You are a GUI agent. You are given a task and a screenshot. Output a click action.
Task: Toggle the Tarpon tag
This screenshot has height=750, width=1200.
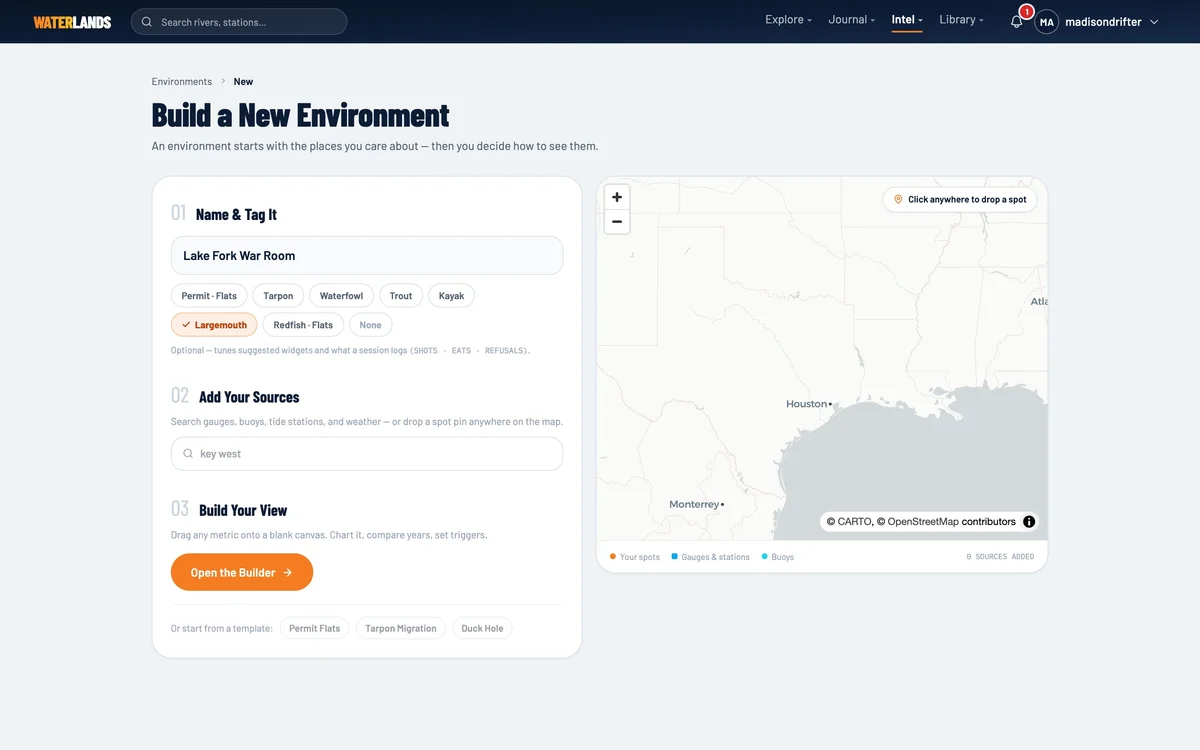click(278, 296)
